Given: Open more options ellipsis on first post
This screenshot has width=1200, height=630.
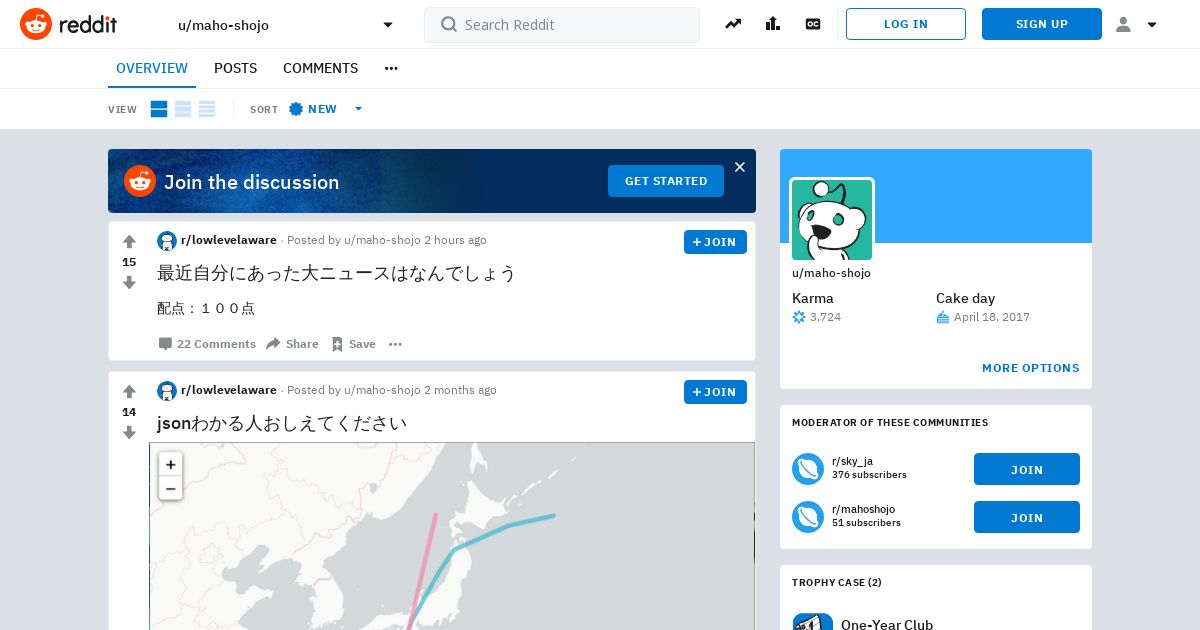Looking at the screenshot, I should pos(395,344).
